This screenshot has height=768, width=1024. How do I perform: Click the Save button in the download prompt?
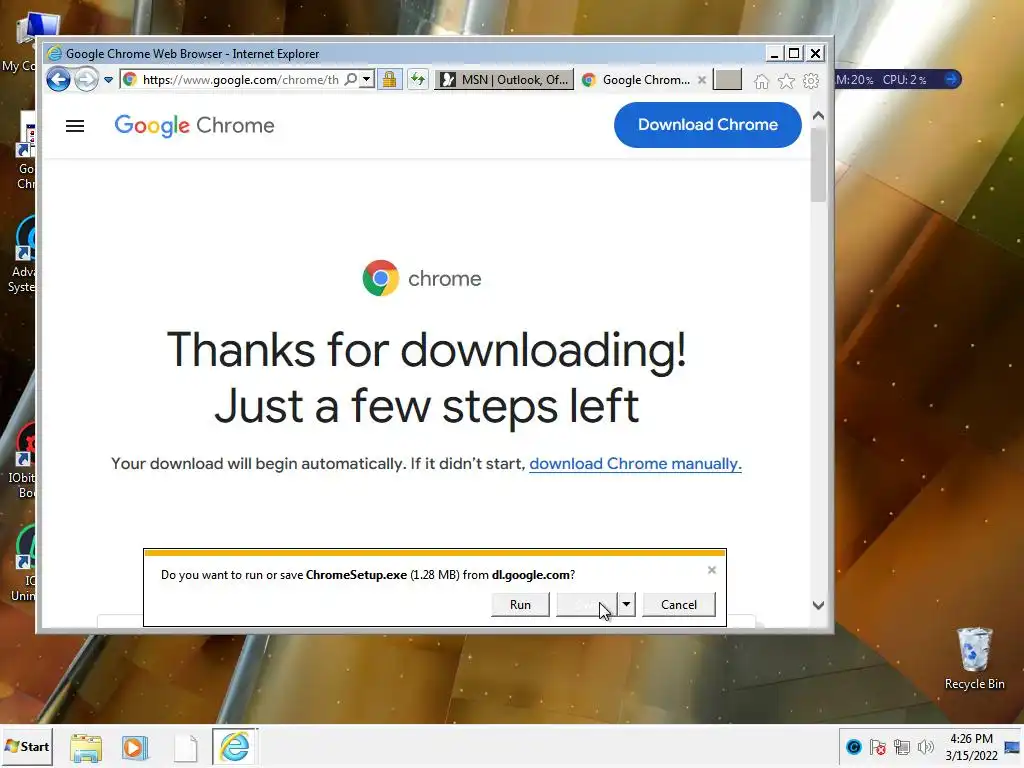pyautogui.click(x=586, y=605)
